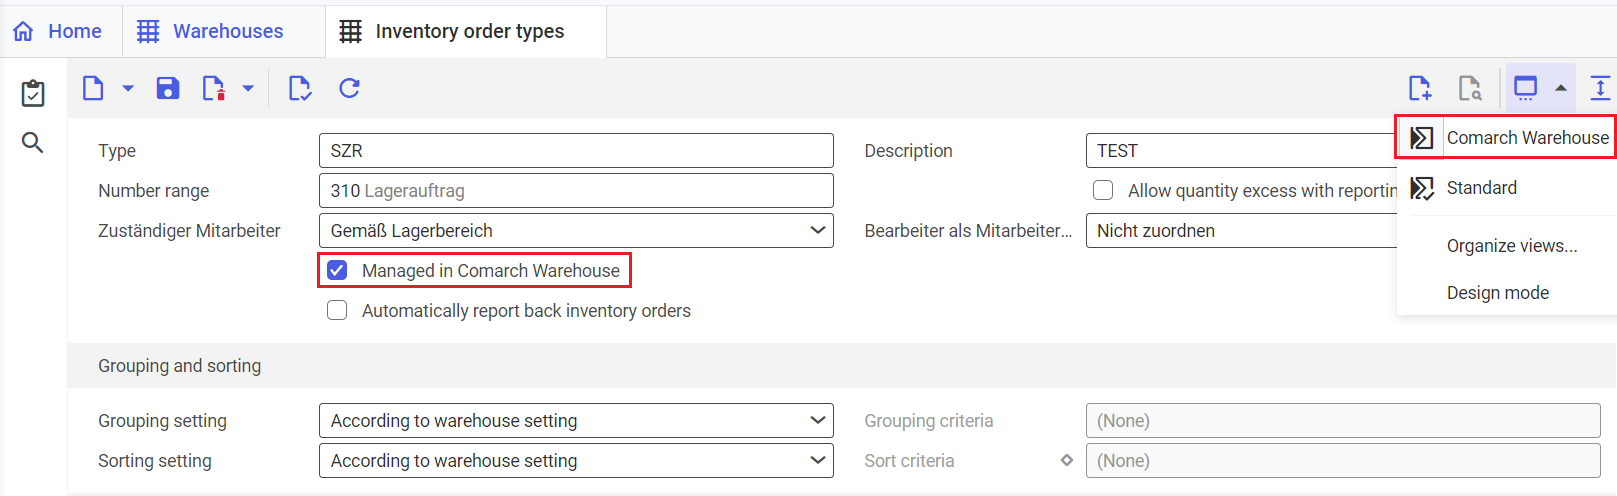1617x496 pixels.
Task: Click the add document icon
Action: tap(1420, 88)
